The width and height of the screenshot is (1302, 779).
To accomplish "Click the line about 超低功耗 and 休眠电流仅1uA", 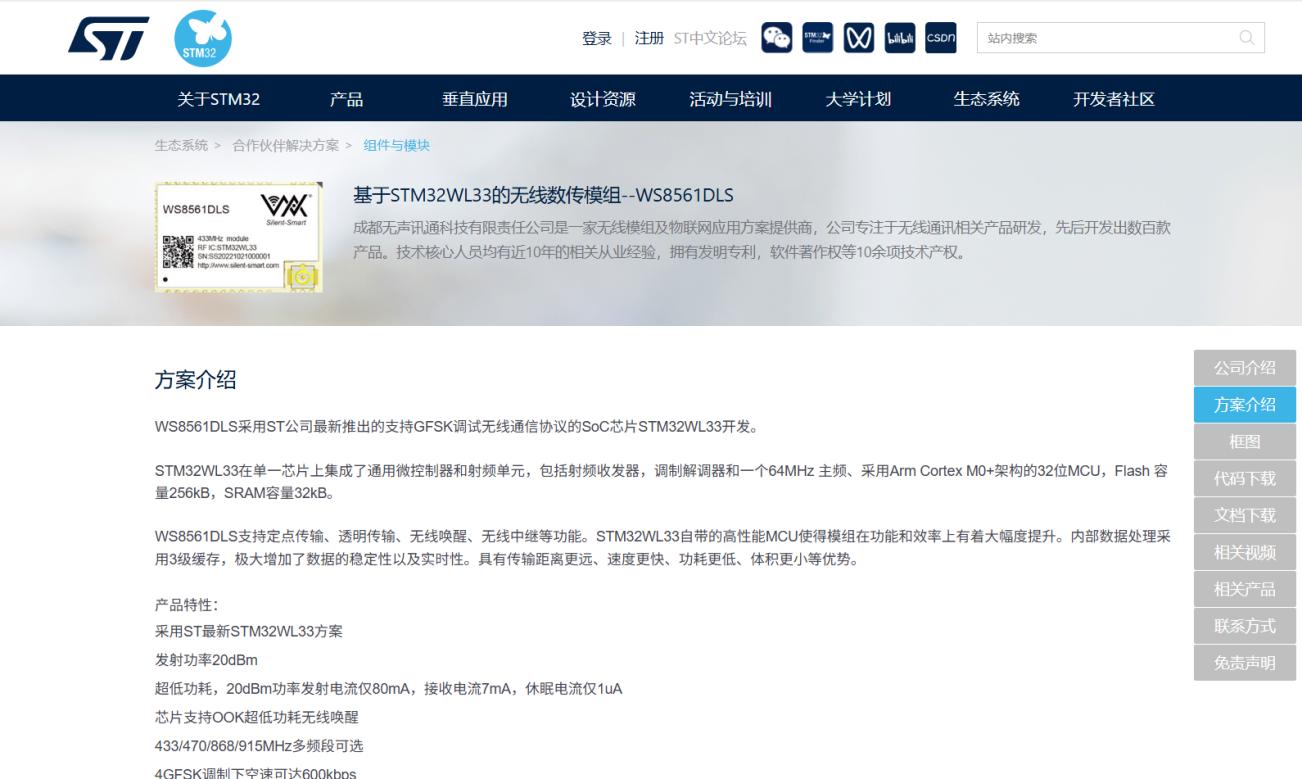I will tap(389, 688).
